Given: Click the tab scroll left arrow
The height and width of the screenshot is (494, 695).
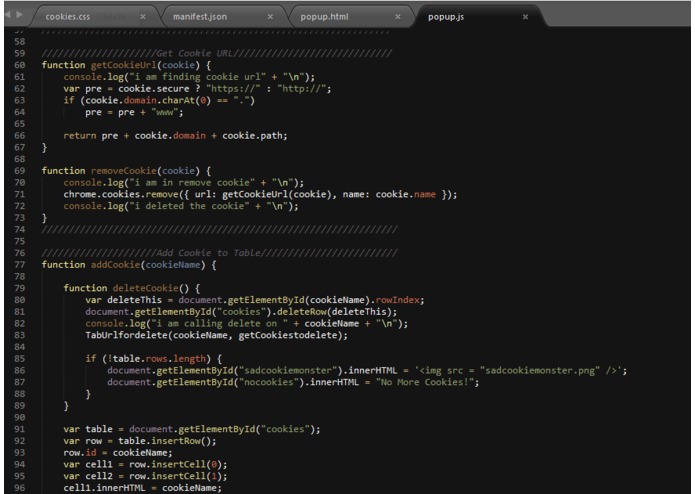Looking at the screenshot, I should 8,15.
